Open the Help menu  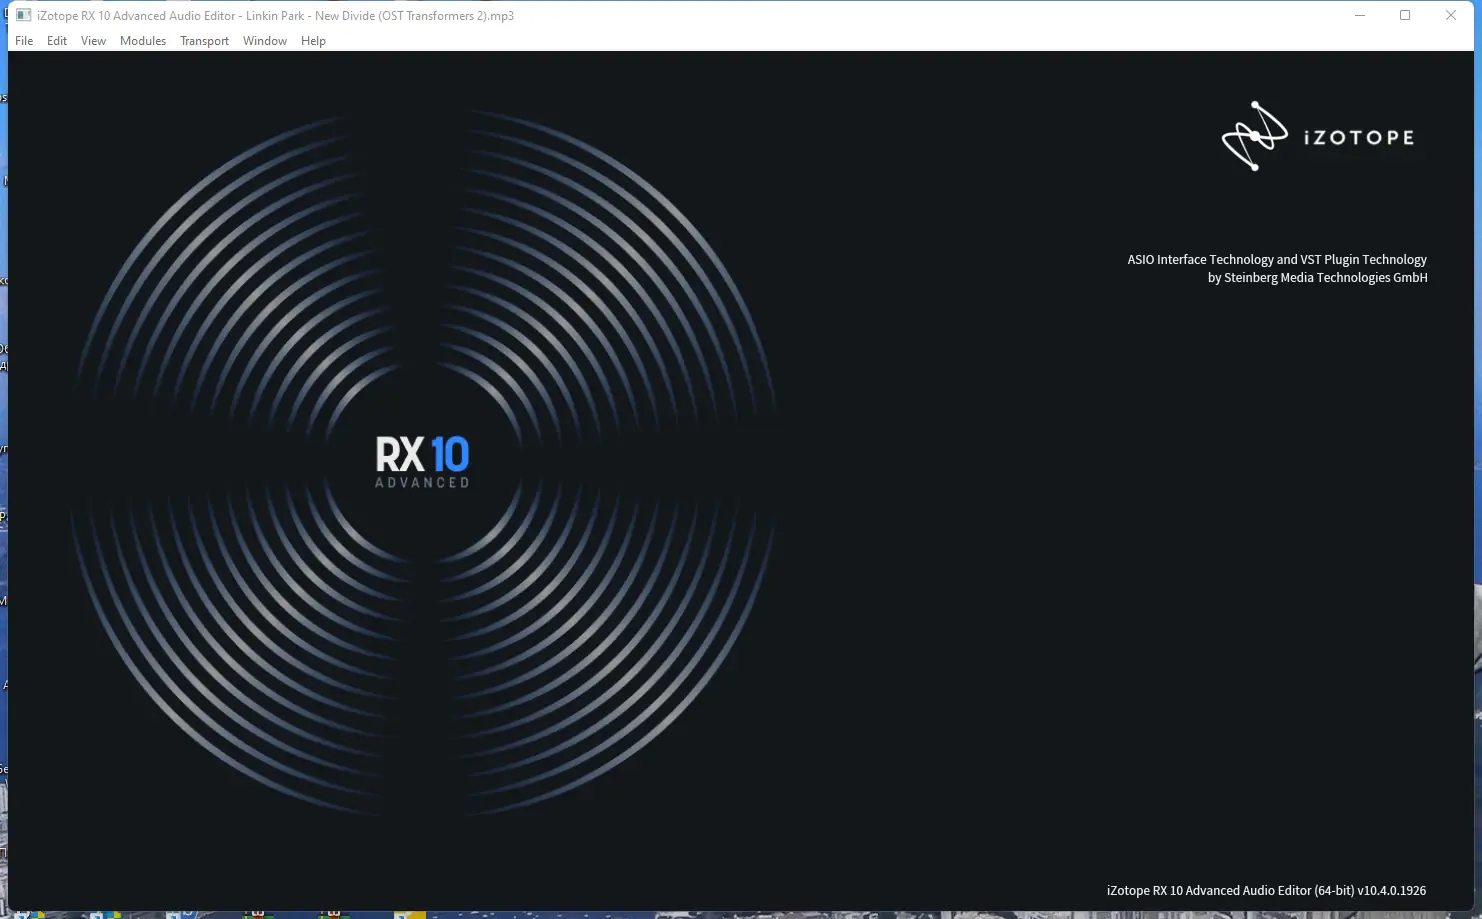313,41
